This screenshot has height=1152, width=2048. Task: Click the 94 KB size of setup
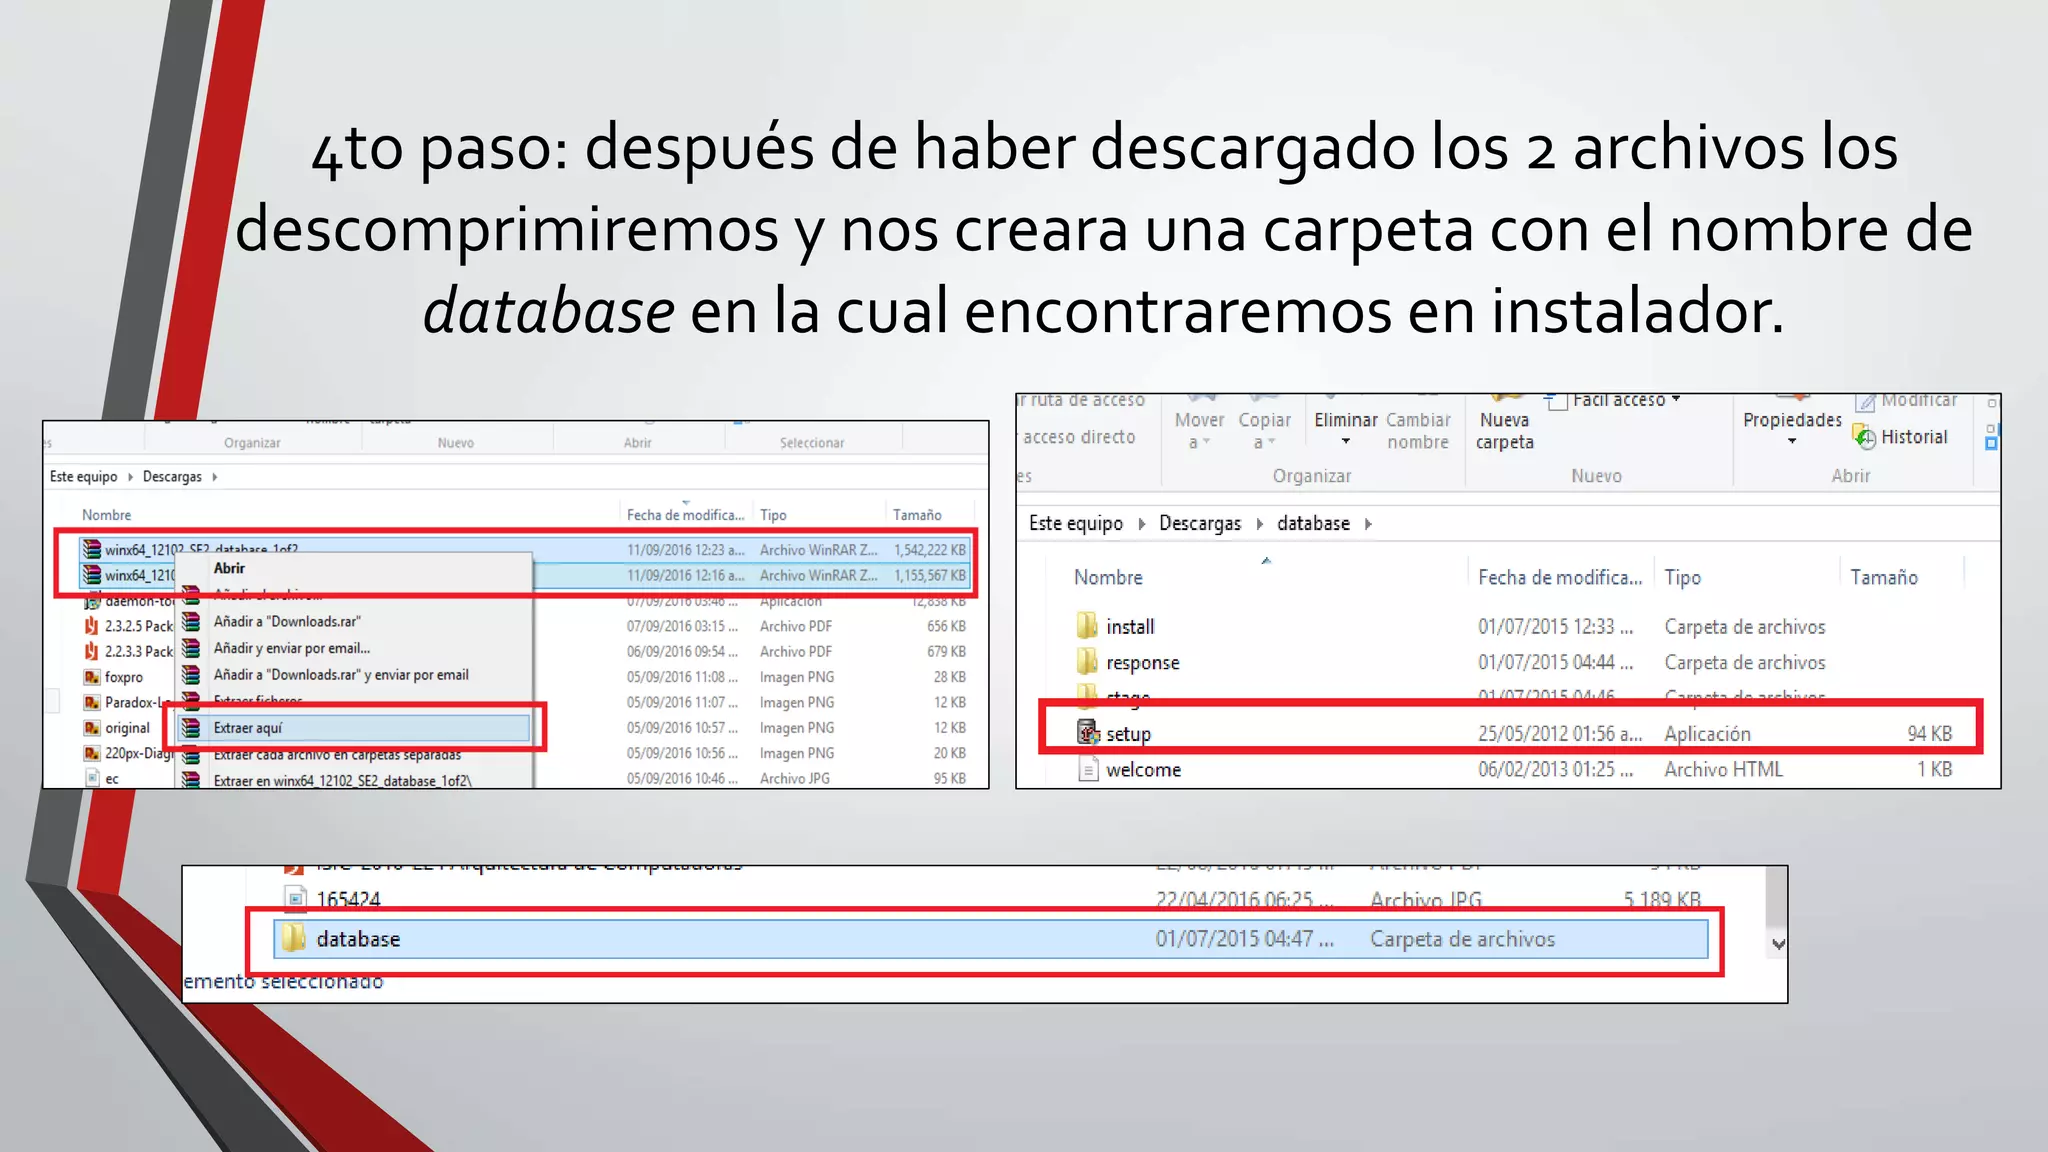pyautogui.click(x=1929, y=733)
